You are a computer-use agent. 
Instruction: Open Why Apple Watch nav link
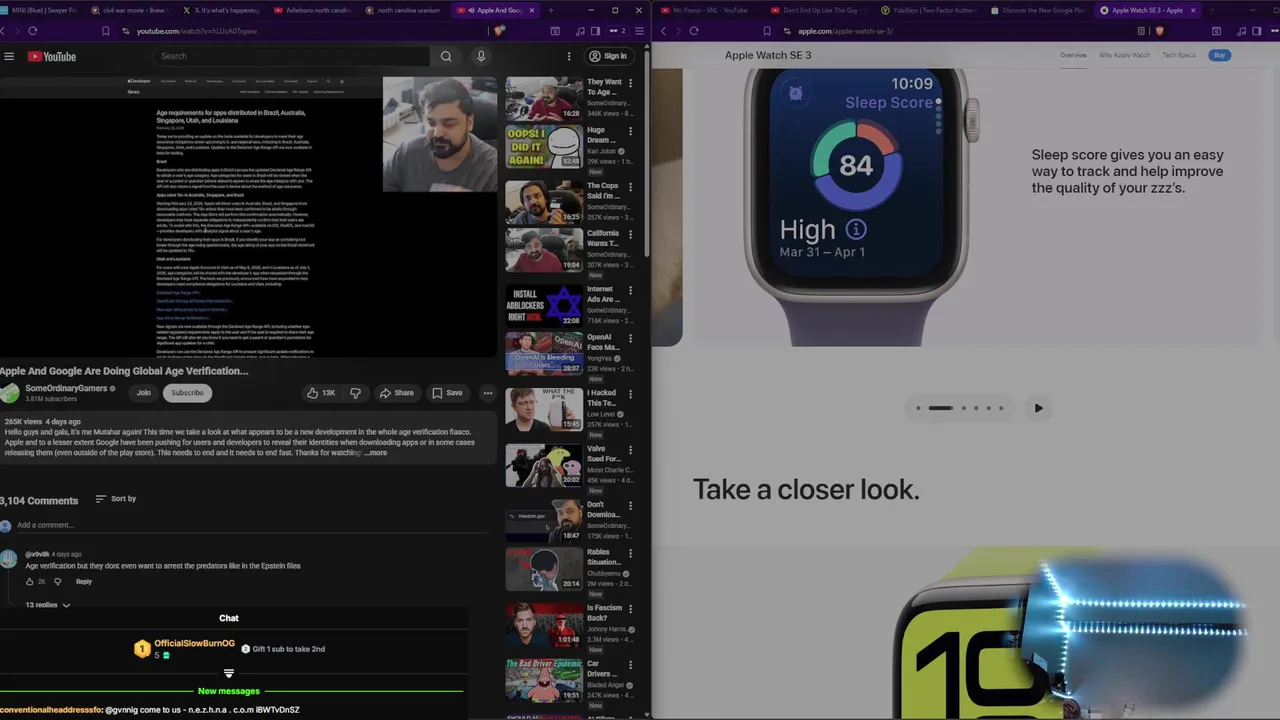pyautogui.click(x=1124, y=55)
